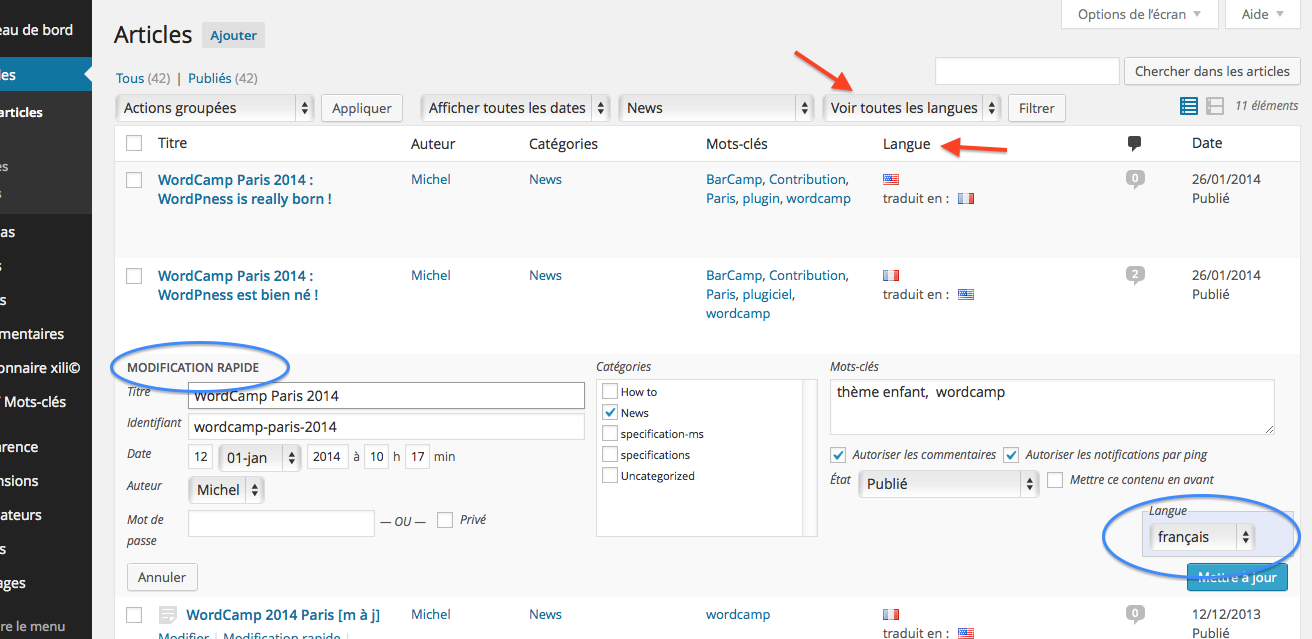Uncheck the News category checkbox
This screenshot has height=639, width=1312.
(610, 413)
